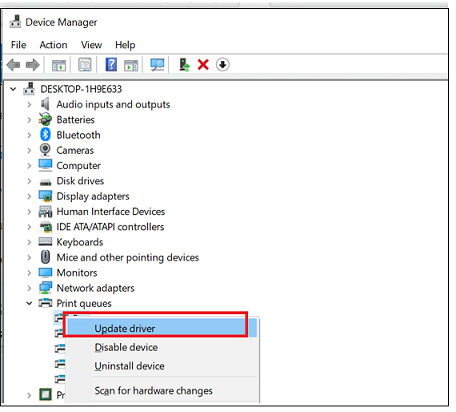Click the Display adapters icon
Image resolution: width=456 pixels, height=412 pixels.
pos(45,196)
